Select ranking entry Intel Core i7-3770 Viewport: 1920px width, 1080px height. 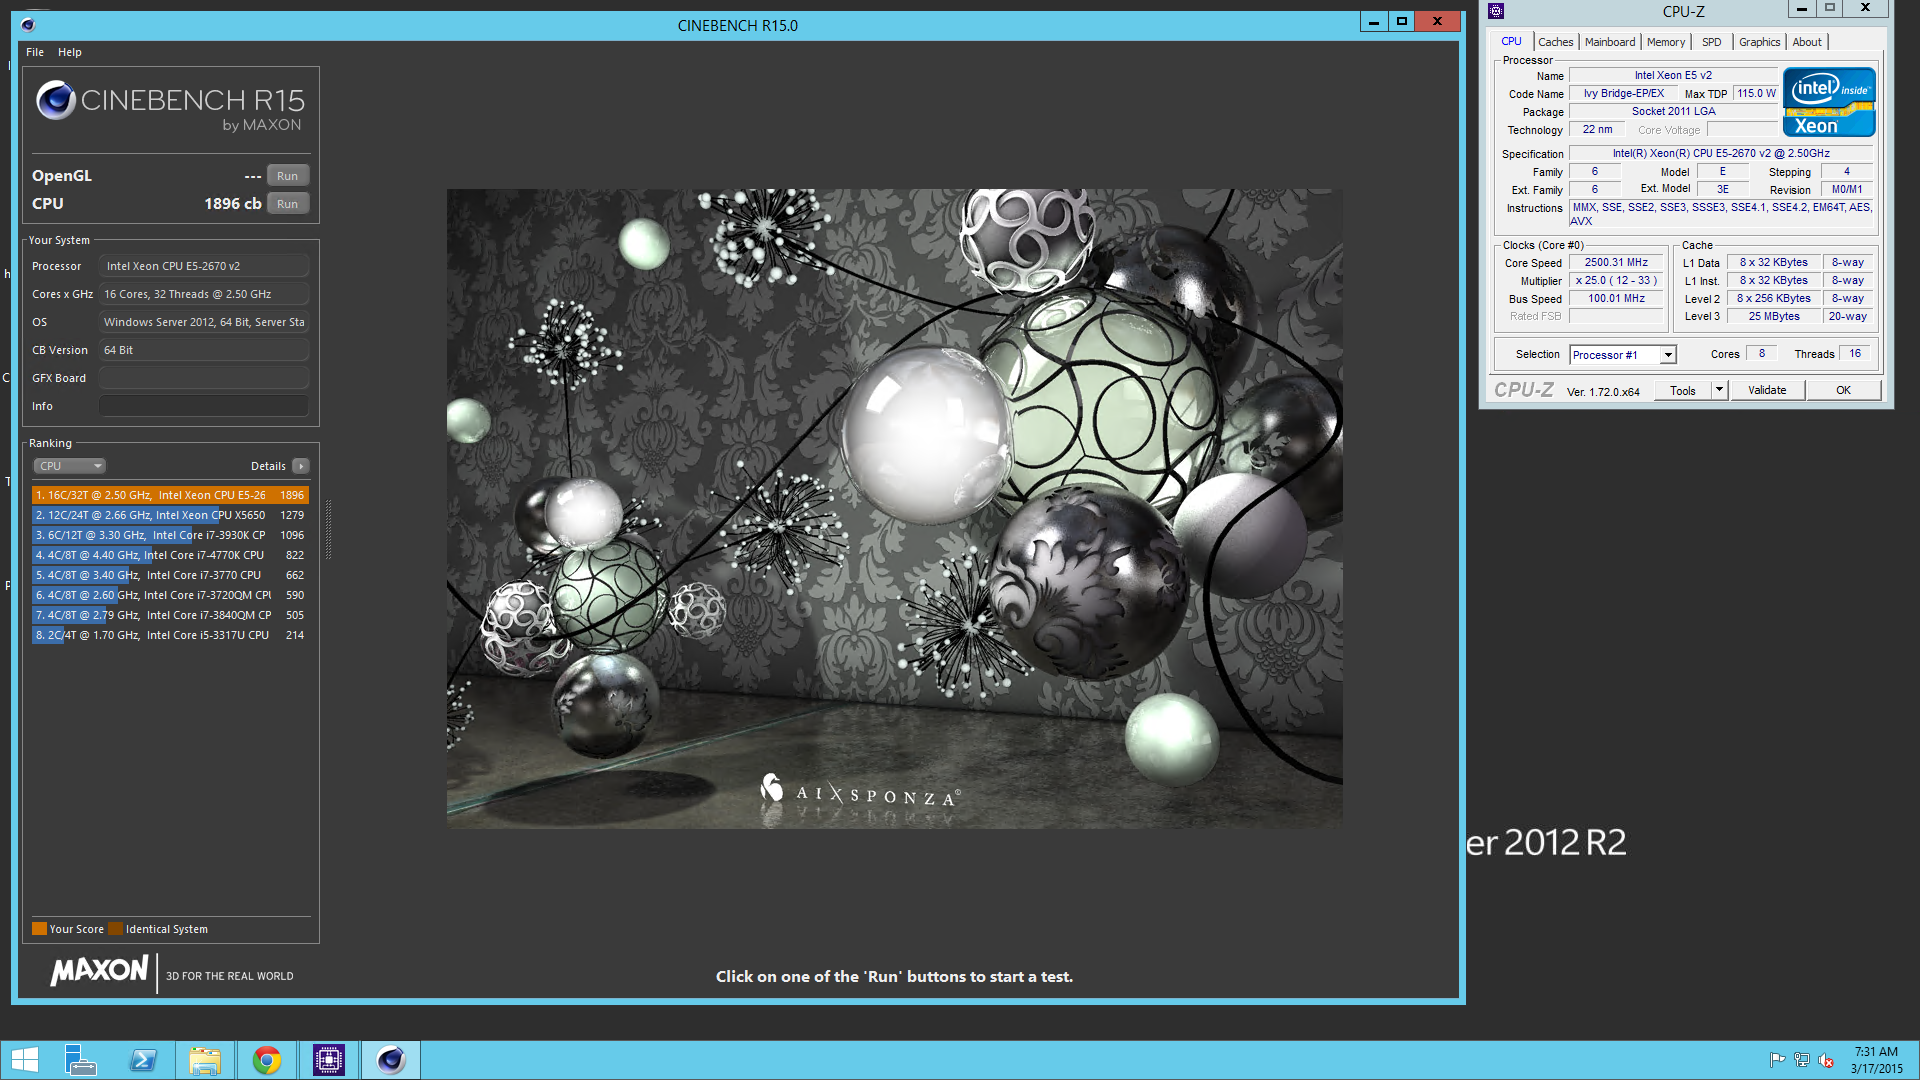[x=170, y=575]
